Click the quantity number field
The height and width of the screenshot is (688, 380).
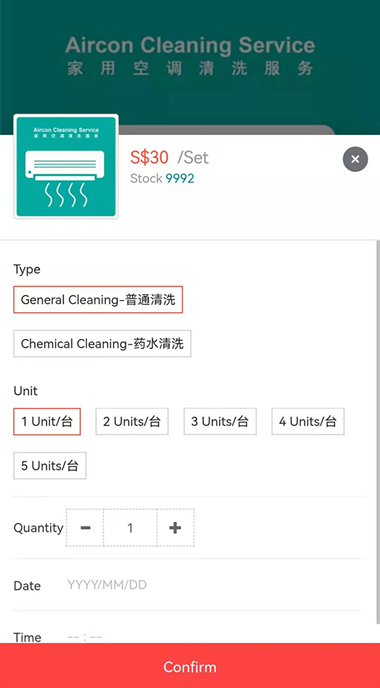pos(130,527)
